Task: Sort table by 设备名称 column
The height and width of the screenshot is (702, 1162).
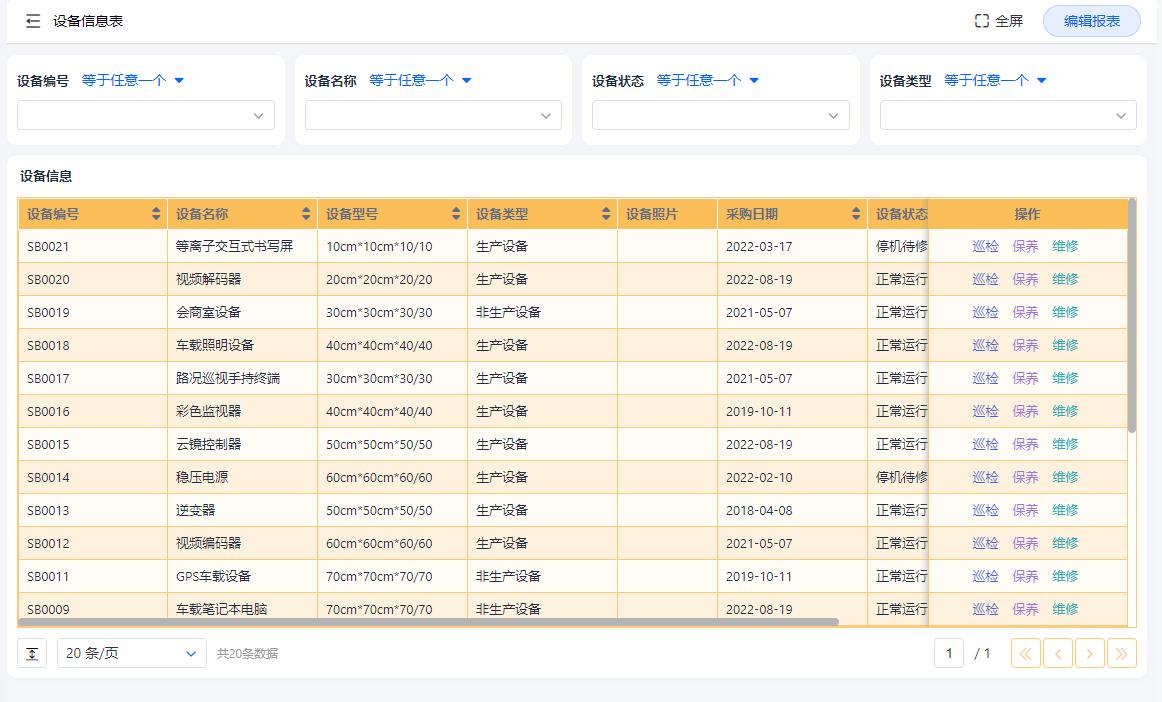Action: (305, 213)
